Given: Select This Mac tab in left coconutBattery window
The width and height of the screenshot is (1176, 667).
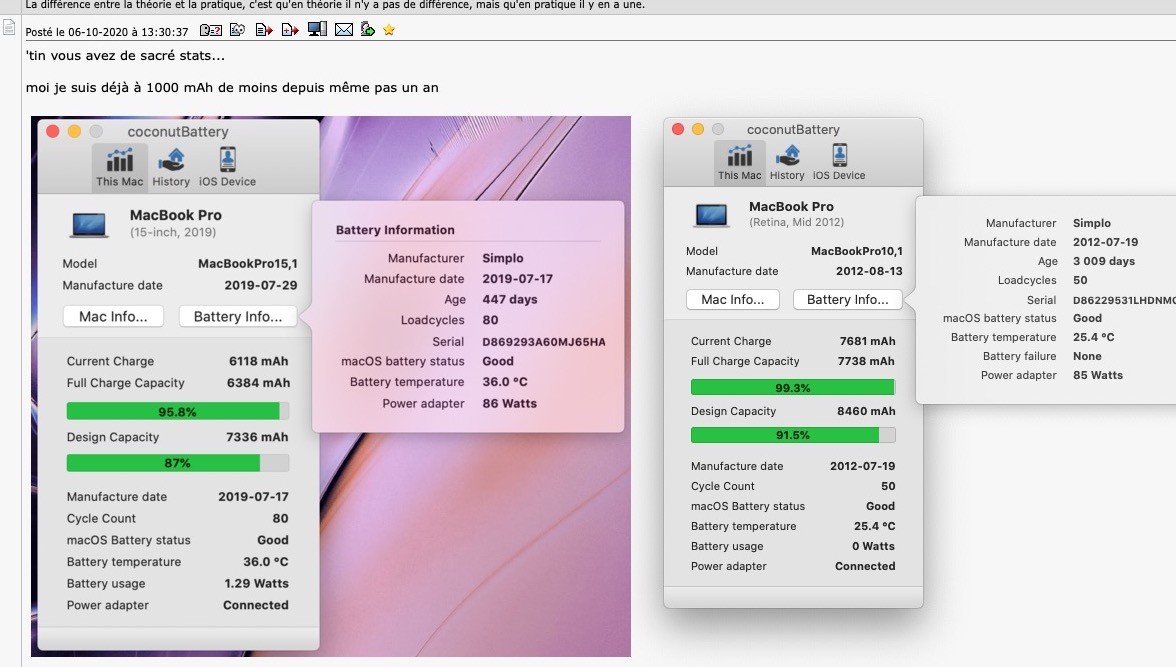Looking at the screenshot, I should click(x=120, y=167).
